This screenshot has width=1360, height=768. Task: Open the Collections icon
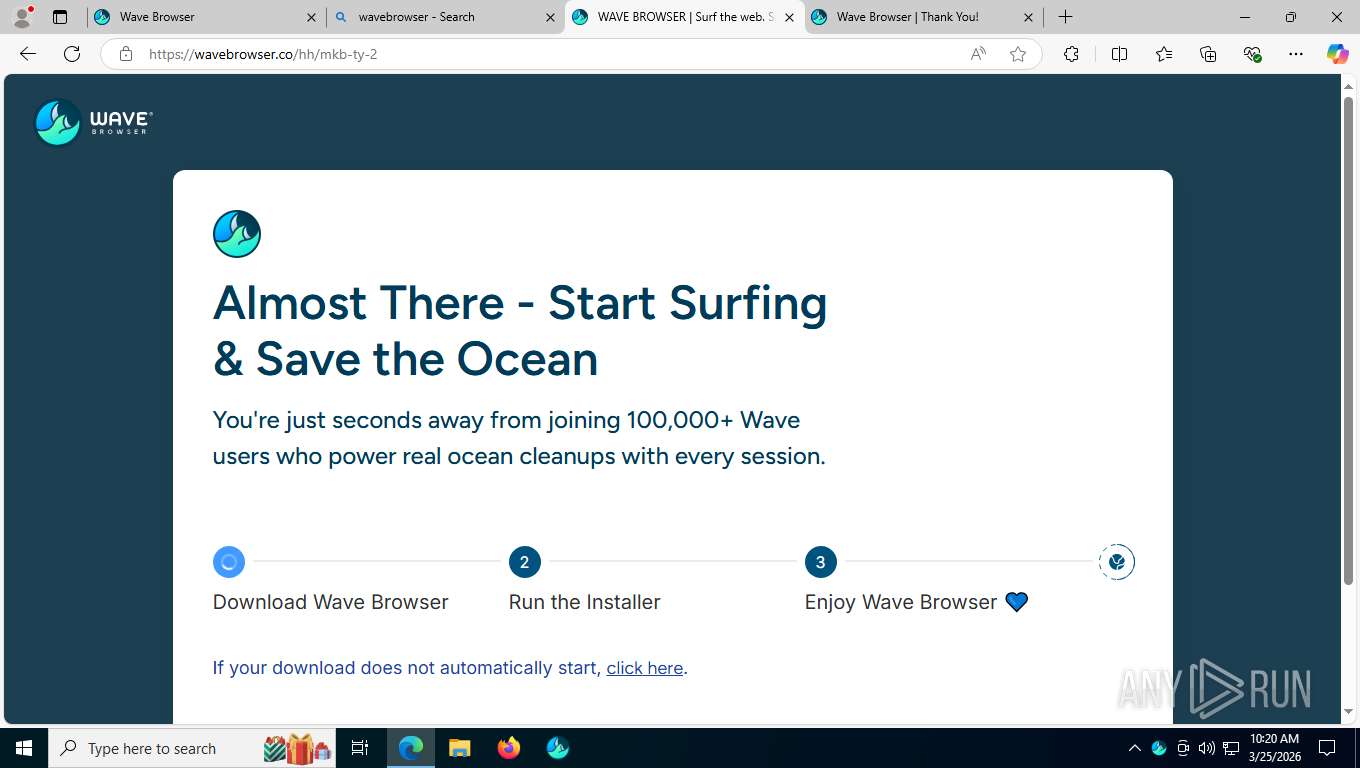[1208, 54]
